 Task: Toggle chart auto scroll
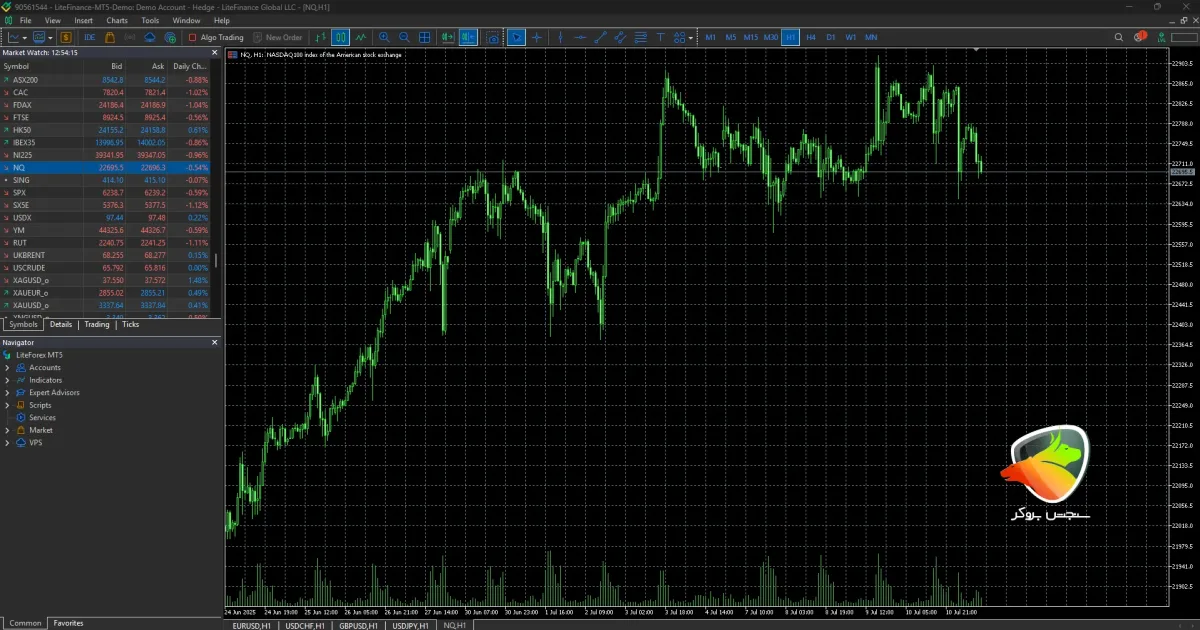pyautogui.click(x=447, y=37)
